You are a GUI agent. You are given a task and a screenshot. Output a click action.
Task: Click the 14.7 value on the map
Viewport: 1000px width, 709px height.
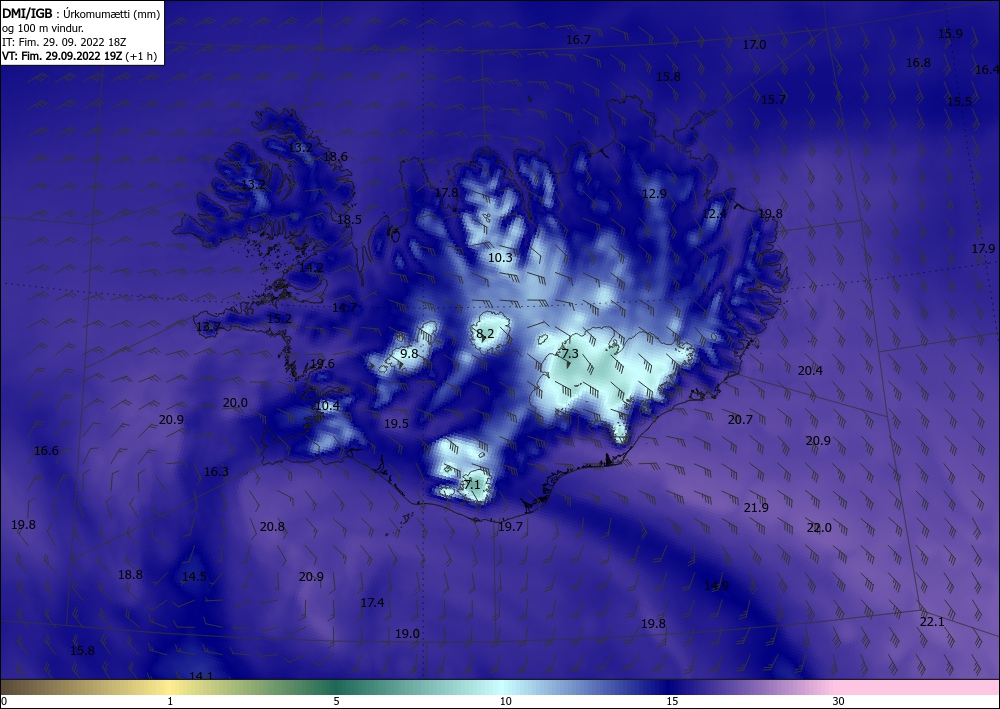pos(344,307)
